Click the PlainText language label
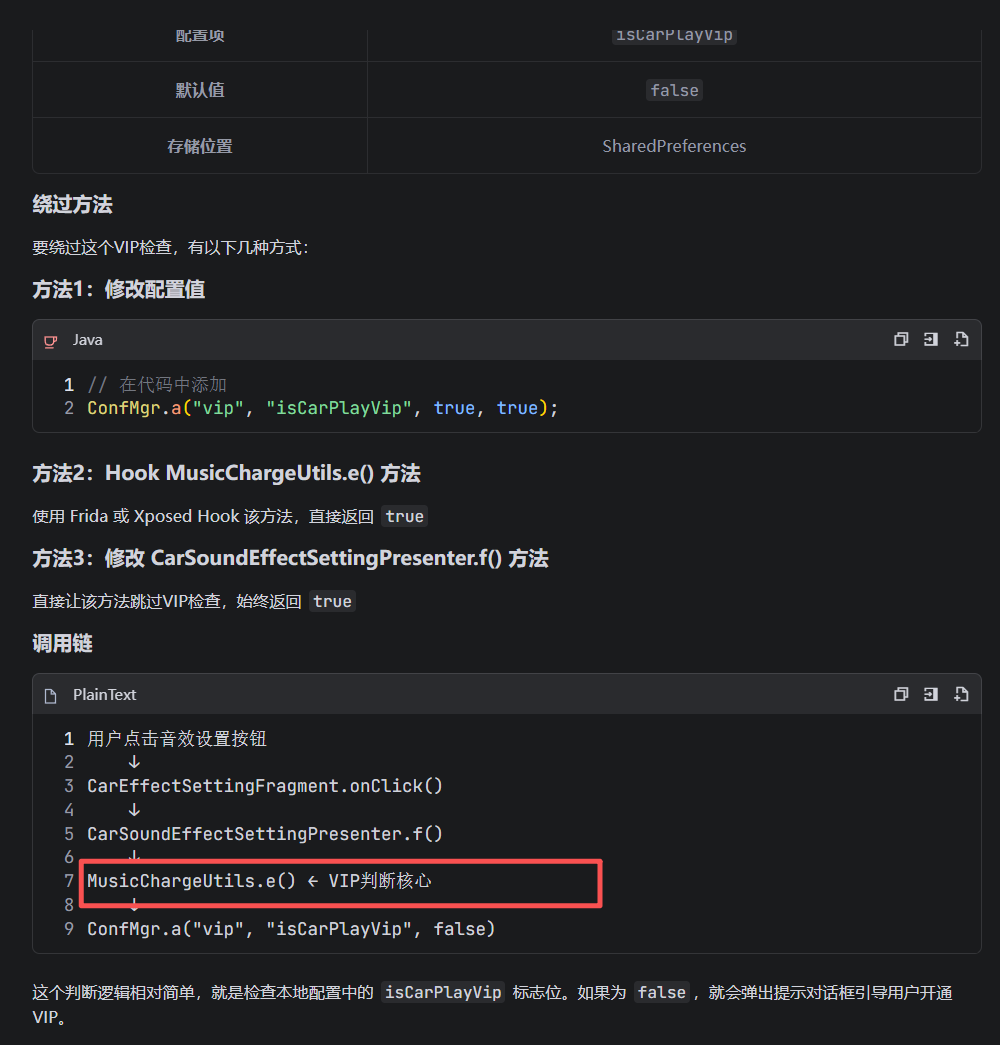The width and height of the screenshot is (1000, 1045). pyautogui.click(x=104, y=695)
